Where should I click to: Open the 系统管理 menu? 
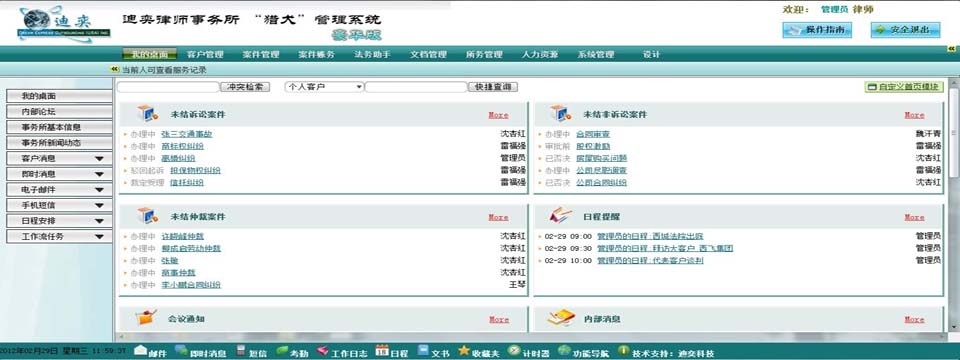596,54
